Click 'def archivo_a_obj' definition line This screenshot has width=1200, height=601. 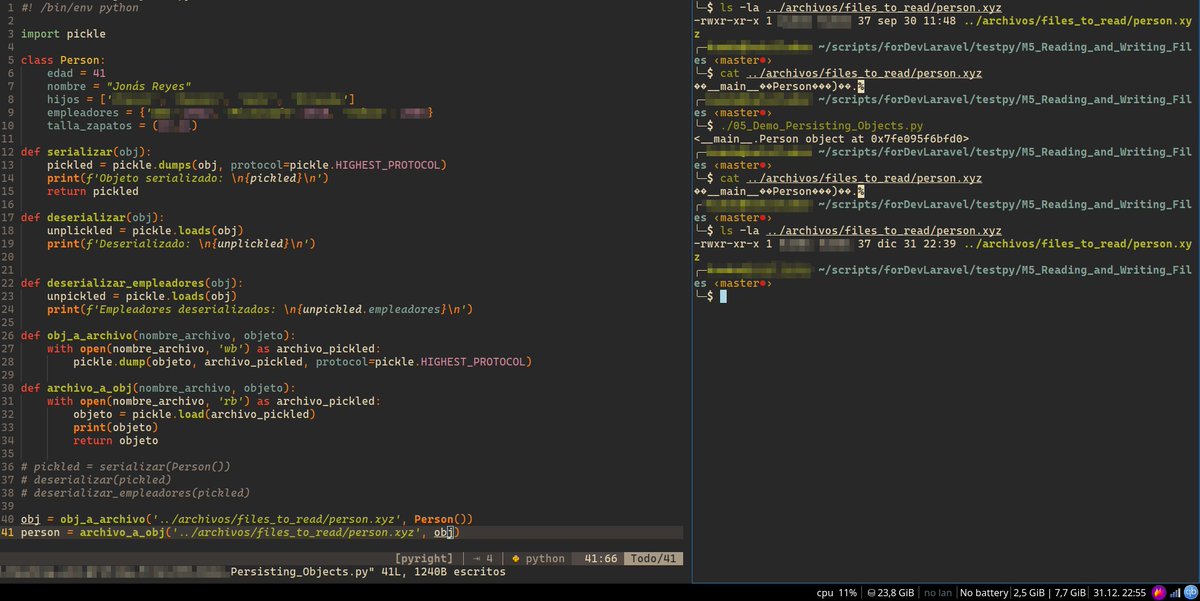point(159,386)
